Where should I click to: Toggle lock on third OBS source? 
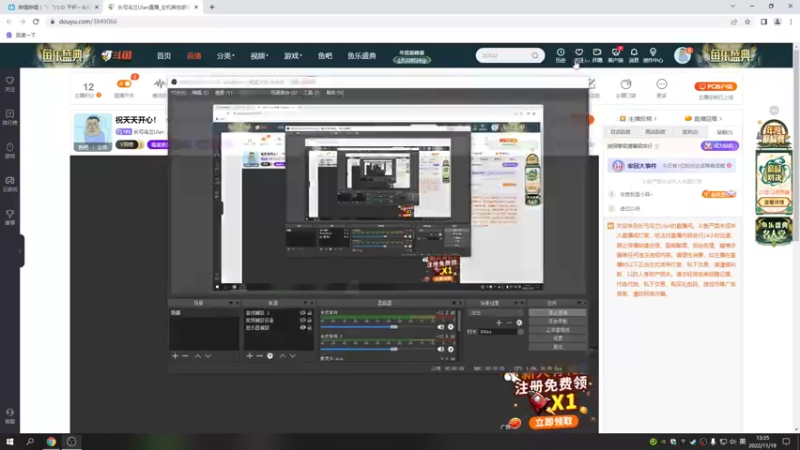tap(310, 328)
